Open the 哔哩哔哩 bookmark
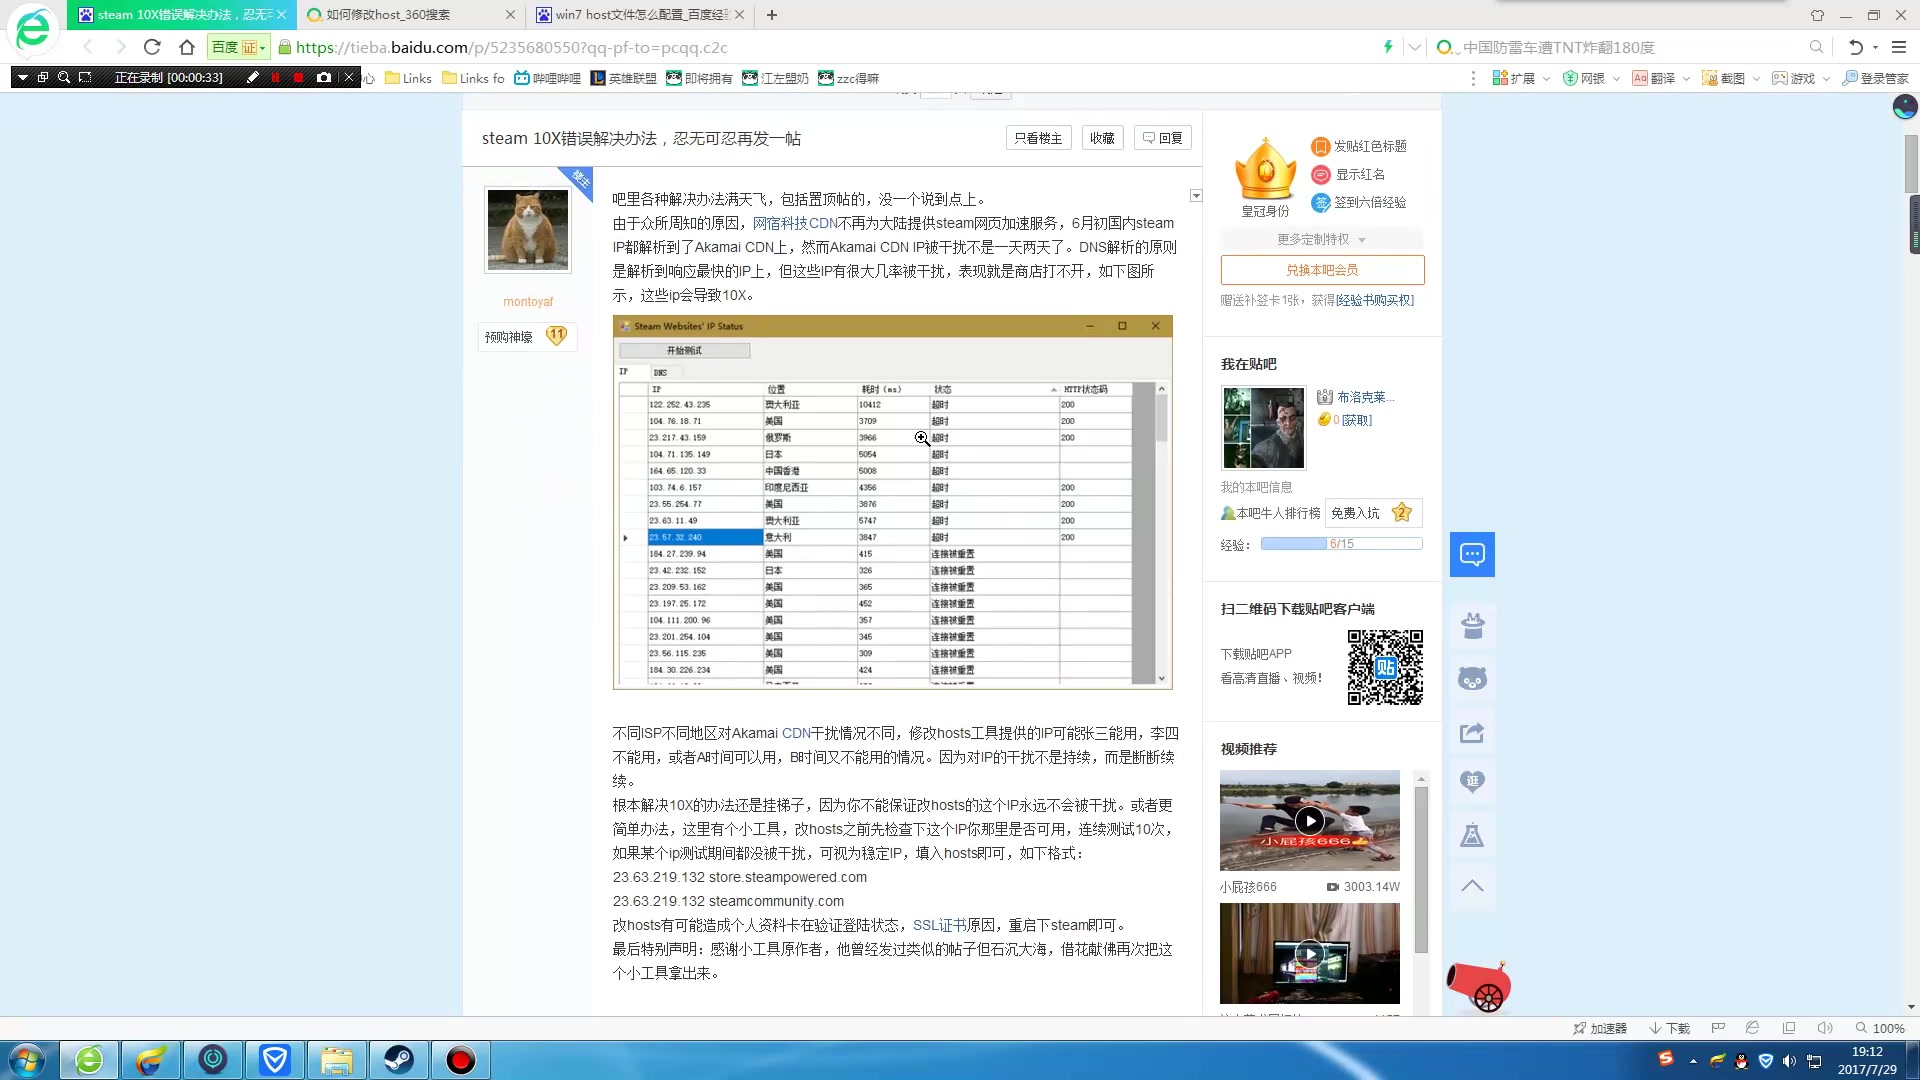The width and height of the screenshot is (1920, 1080). [547, 78]
